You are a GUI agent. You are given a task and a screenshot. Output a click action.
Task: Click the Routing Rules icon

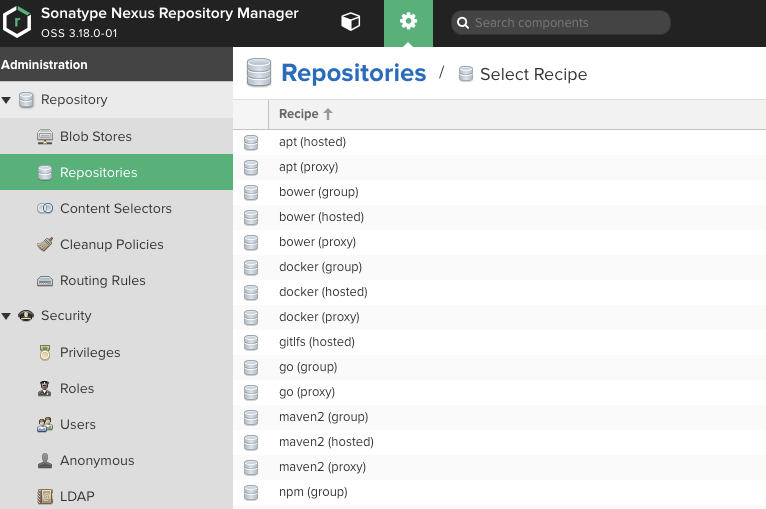click(44, 281)
